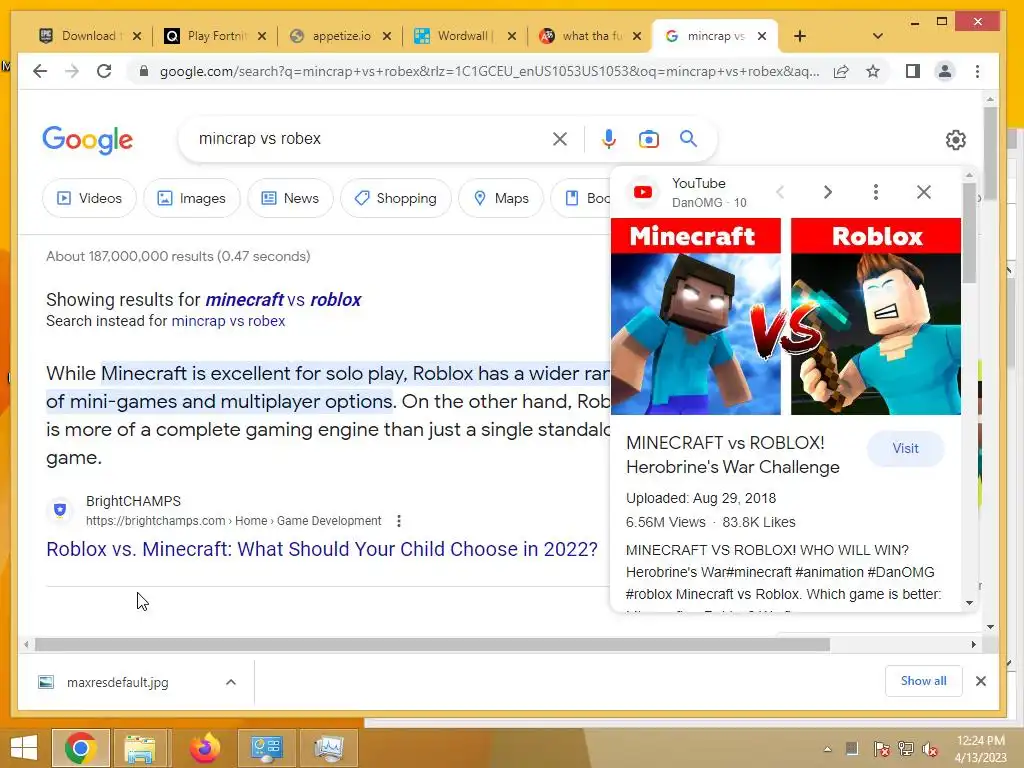
Task: Click the corrected 'minecraft vs roblox' link
Action: tap(283, 300)
